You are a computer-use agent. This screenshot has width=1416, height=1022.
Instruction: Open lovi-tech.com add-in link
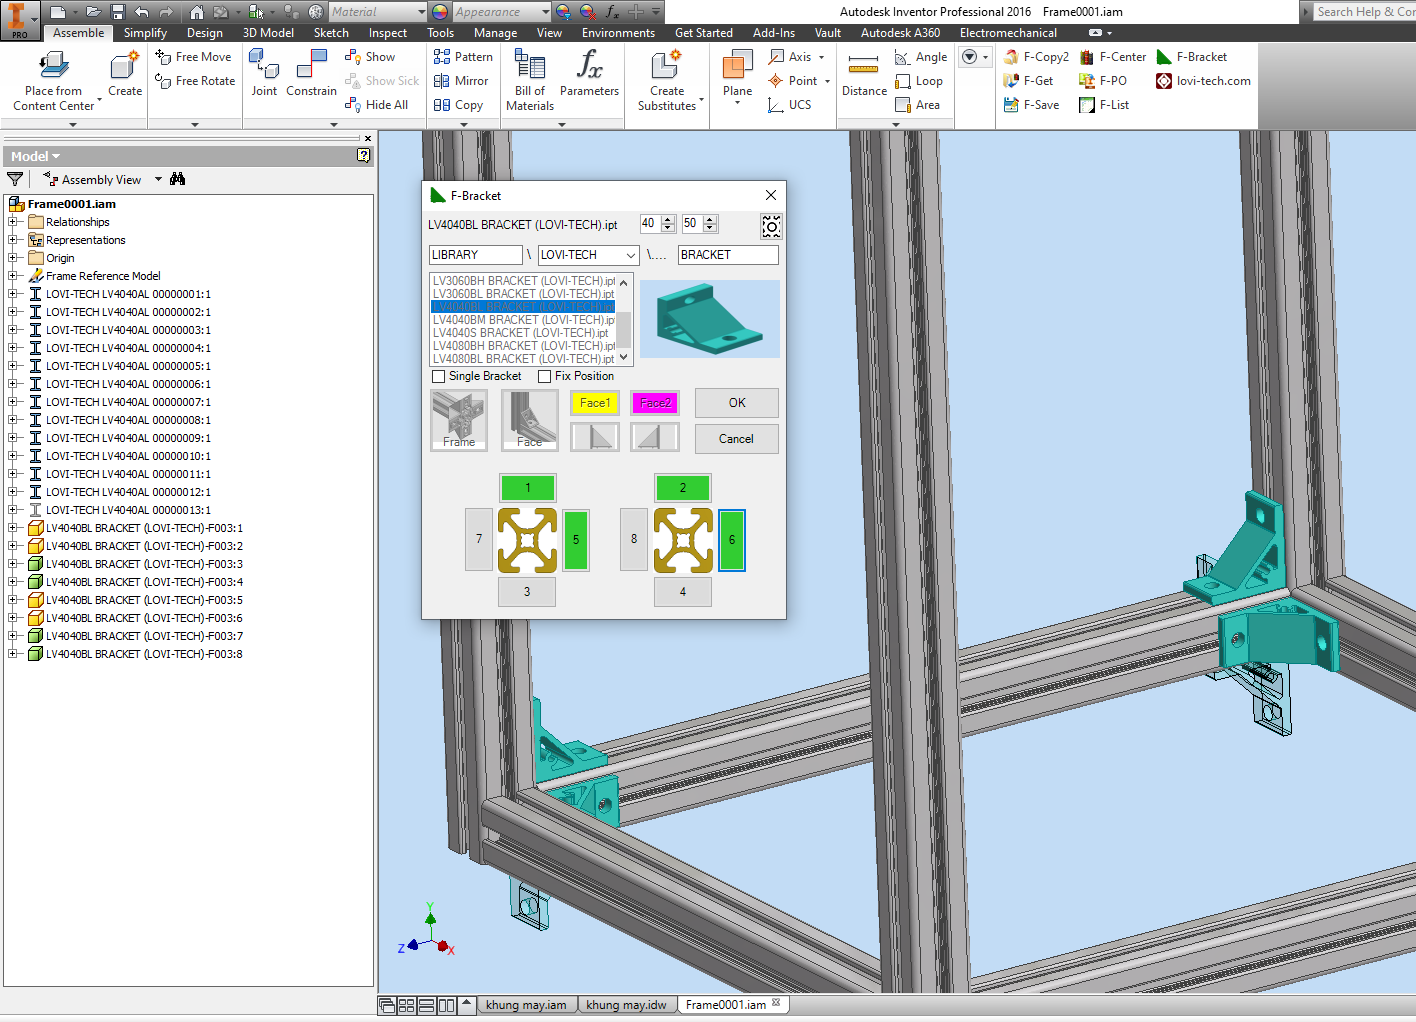pyautogui.click(x=1203, y=81)
